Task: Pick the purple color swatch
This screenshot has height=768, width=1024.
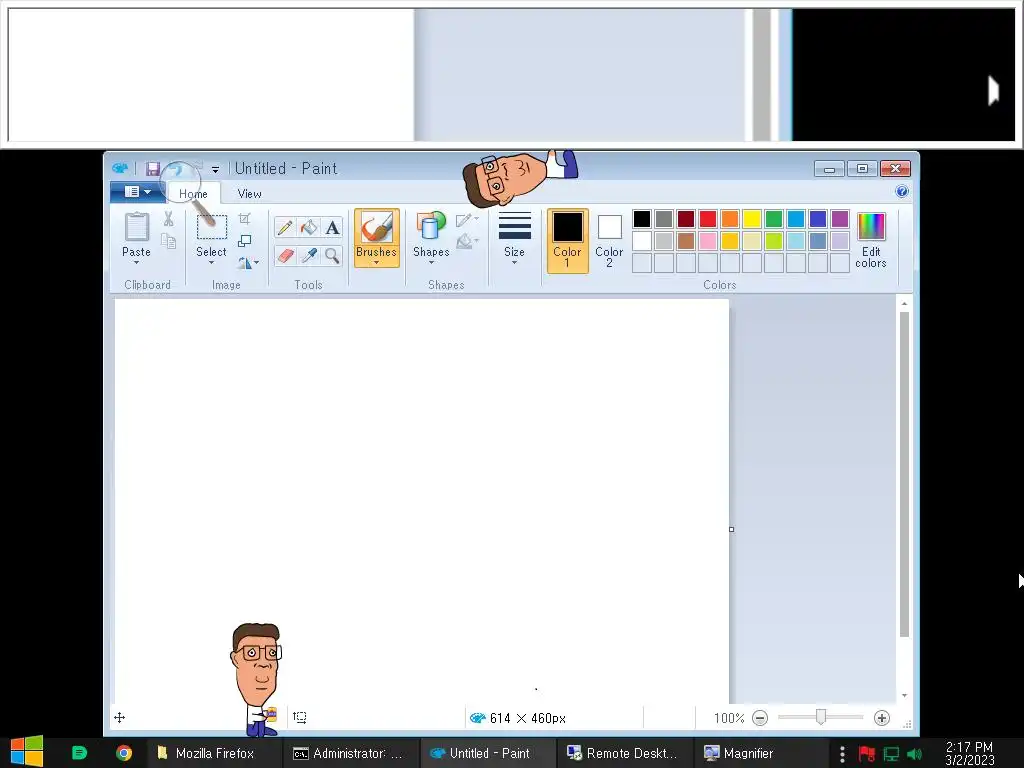Action: (x=840, y=219)
